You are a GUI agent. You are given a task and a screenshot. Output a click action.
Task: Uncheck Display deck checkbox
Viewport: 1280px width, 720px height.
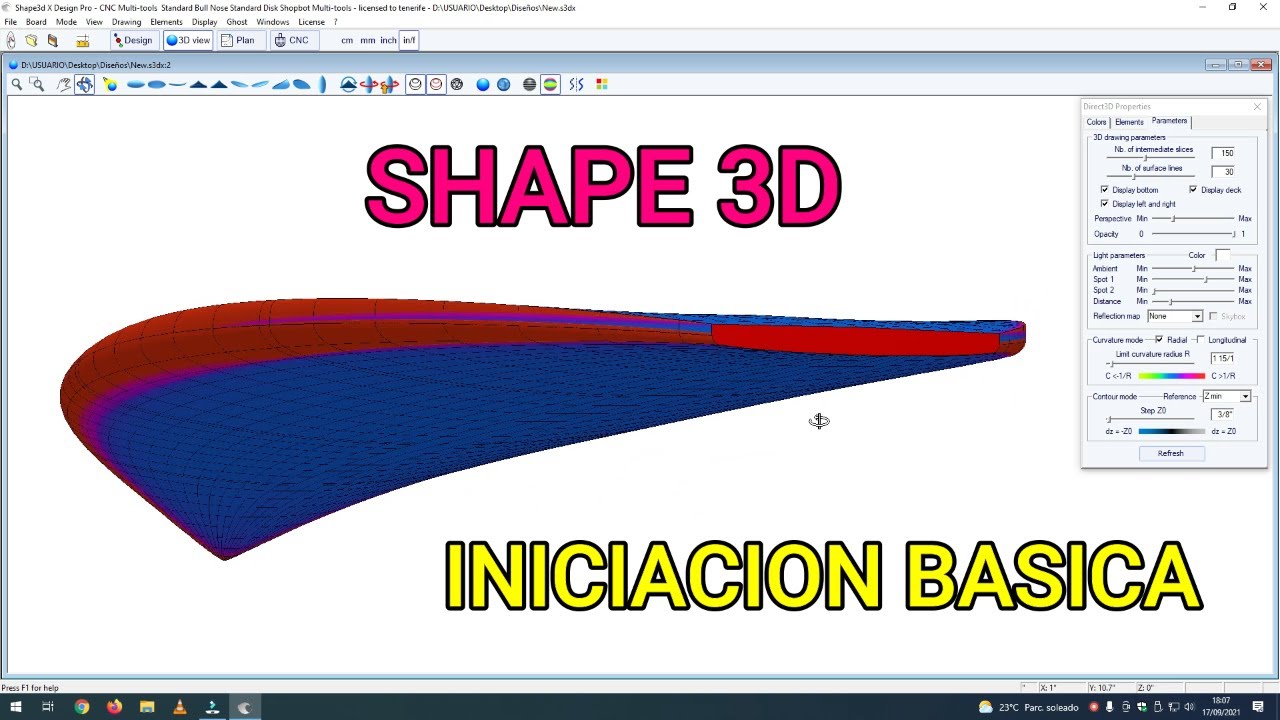point(1193,190)
